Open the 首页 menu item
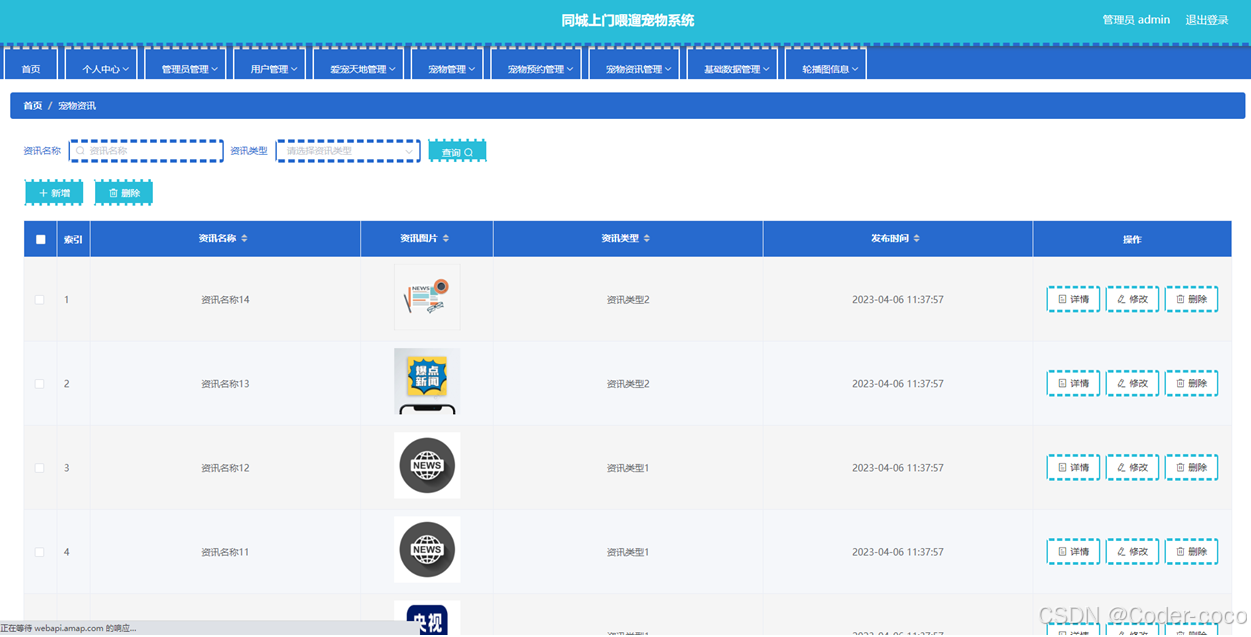The image size is (1251, 637). tap(31, 65)
